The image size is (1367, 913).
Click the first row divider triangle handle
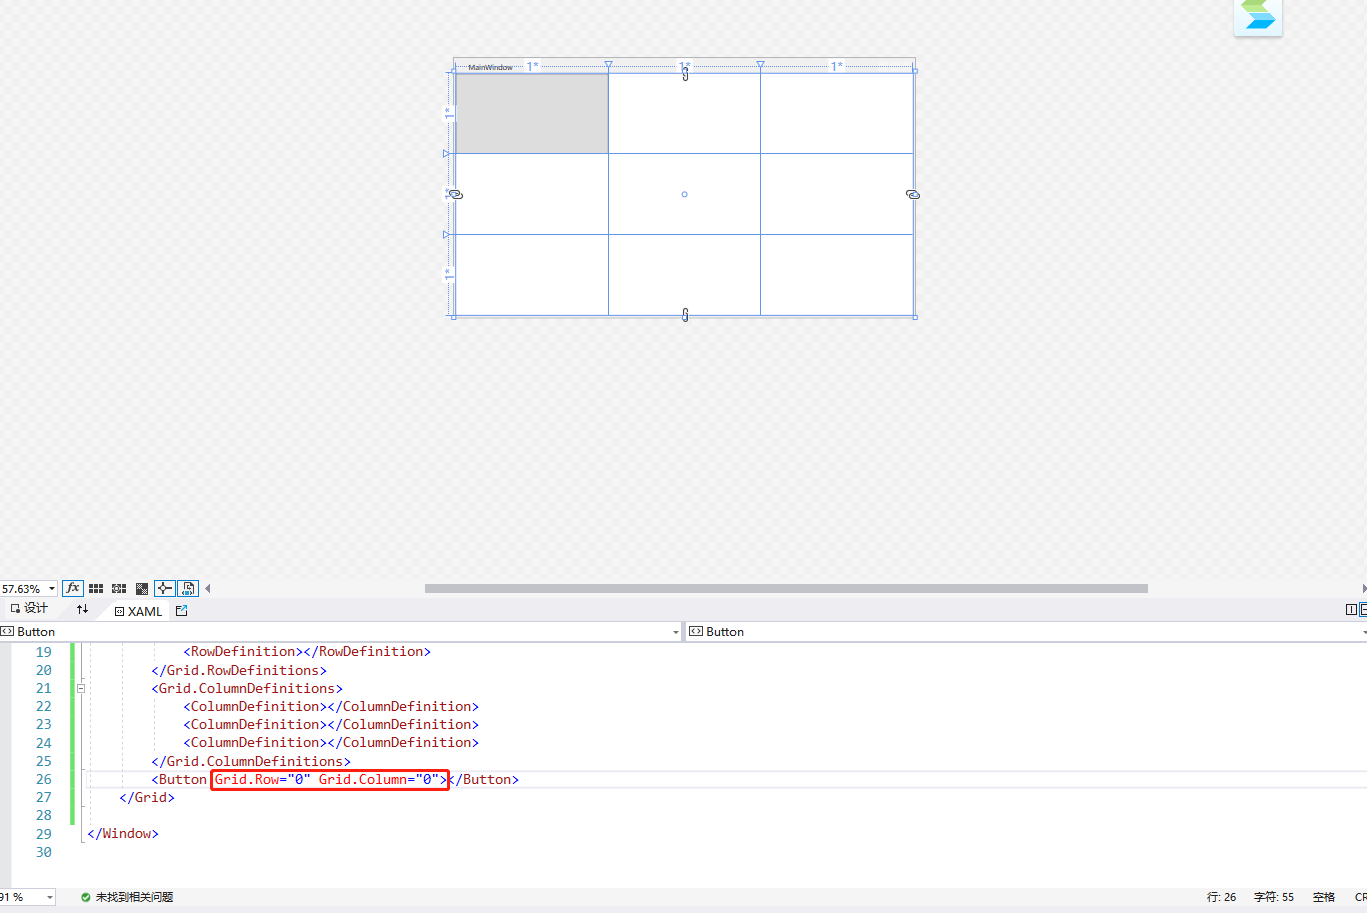(446, 153)
